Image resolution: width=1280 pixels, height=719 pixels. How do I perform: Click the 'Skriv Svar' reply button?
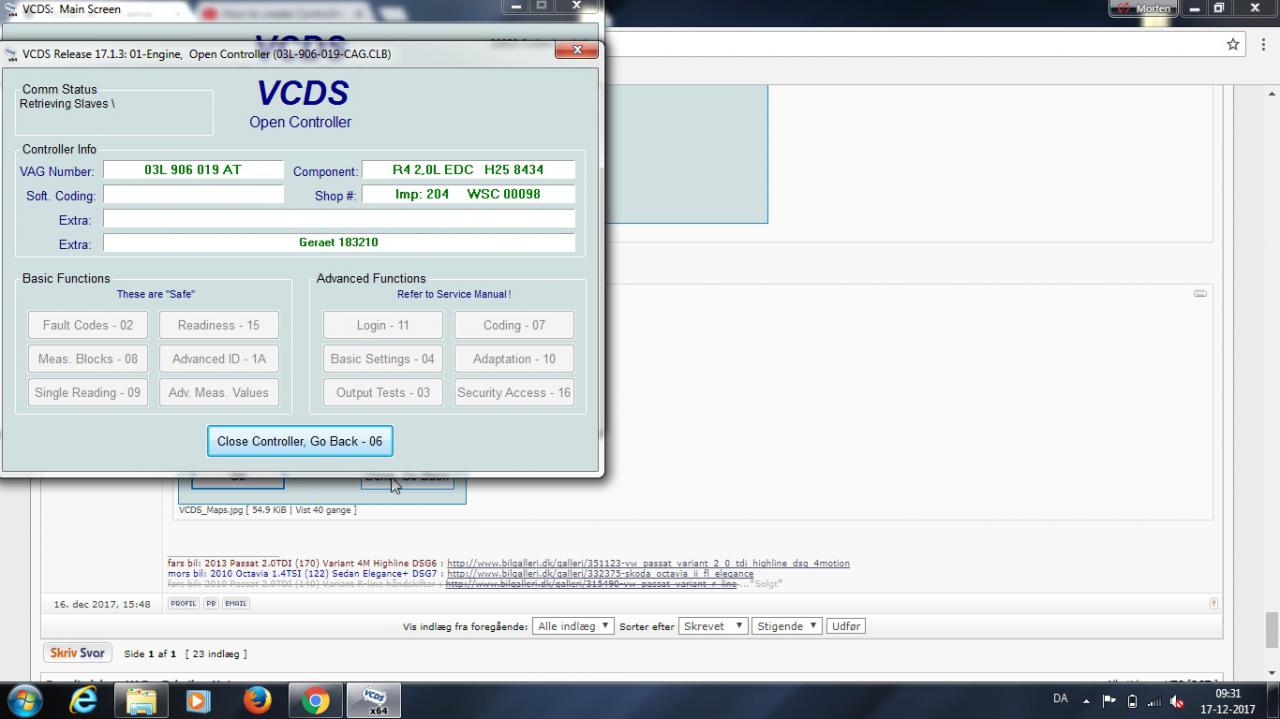point(77,653)
